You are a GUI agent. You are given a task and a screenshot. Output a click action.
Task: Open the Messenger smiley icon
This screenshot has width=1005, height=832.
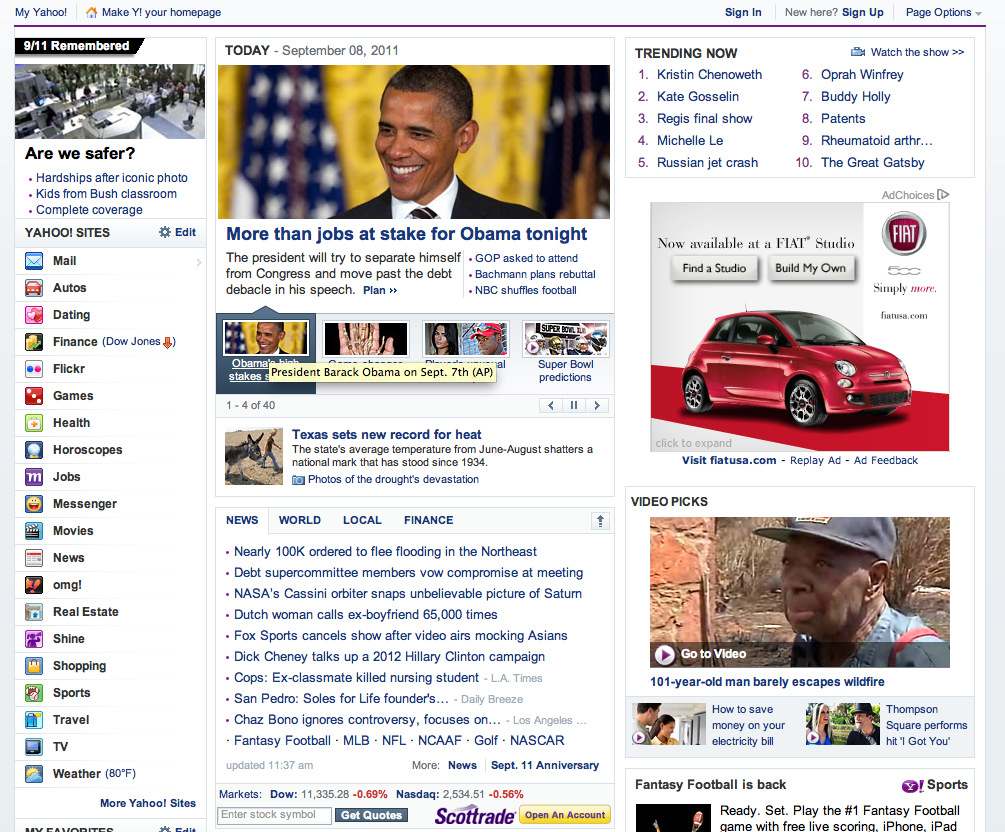point(34,504)
